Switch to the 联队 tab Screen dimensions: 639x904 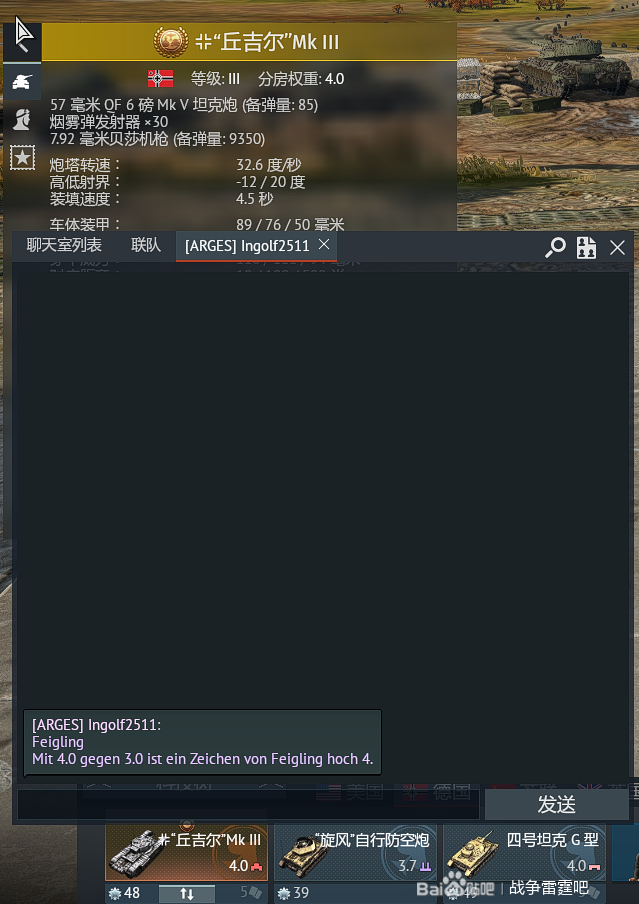(145, 245)
